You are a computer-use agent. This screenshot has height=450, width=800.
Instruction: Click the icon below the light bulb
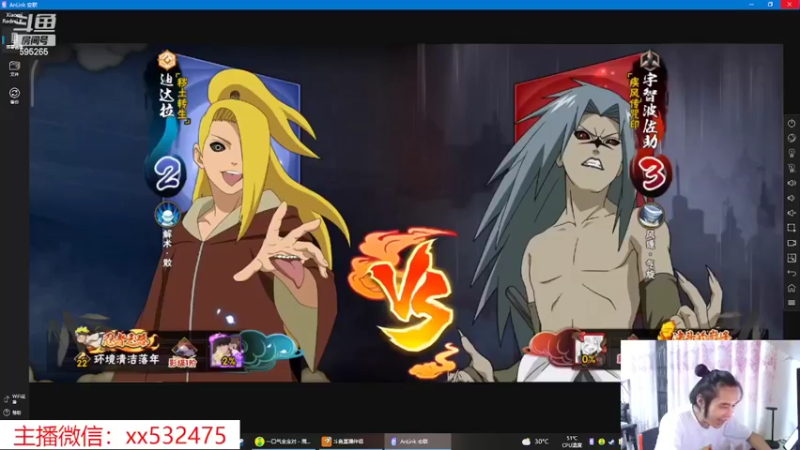[791, 168]
